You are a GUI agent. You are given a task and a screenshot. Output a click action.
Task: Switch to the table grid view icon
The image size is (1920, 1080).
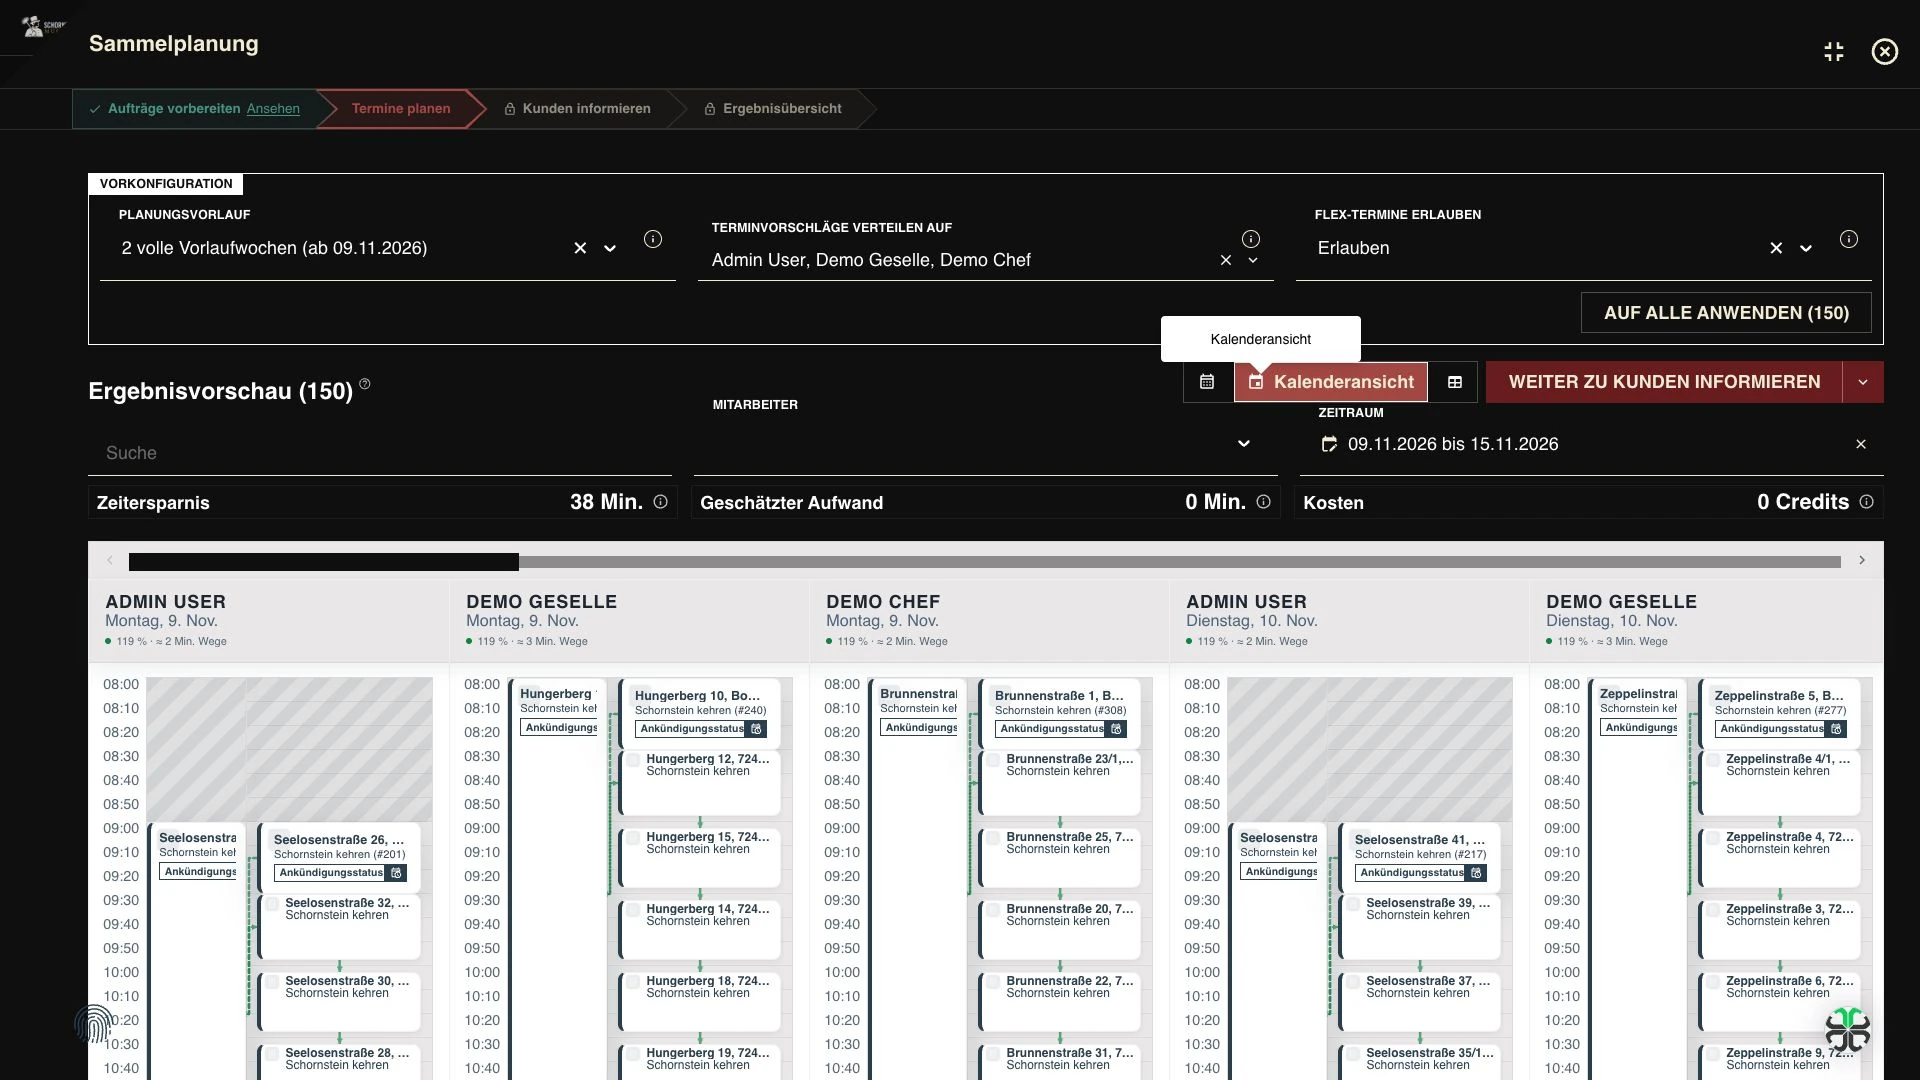pyautogui.click(x=1454, y=382)
